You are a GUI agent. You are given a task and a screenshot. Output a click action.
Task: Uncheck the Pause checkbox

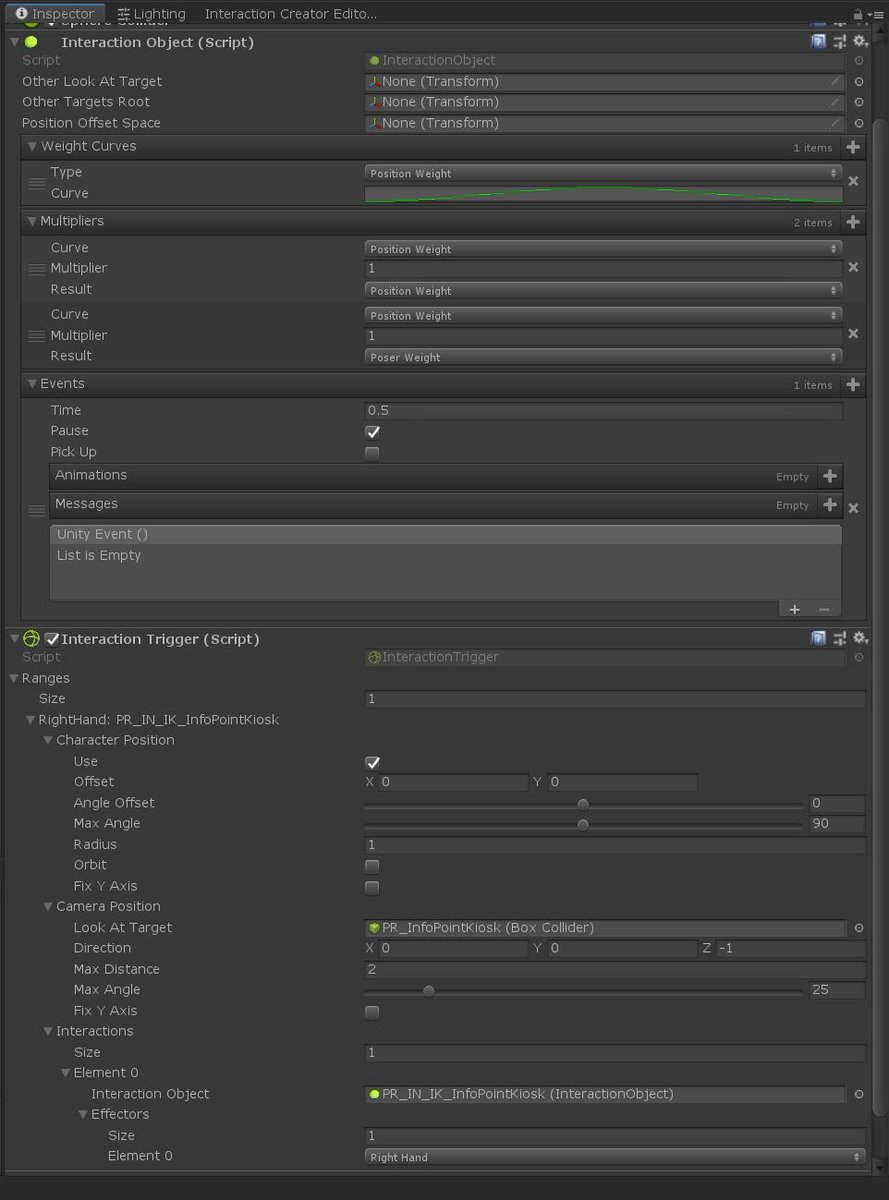click(x=371, y=431)
